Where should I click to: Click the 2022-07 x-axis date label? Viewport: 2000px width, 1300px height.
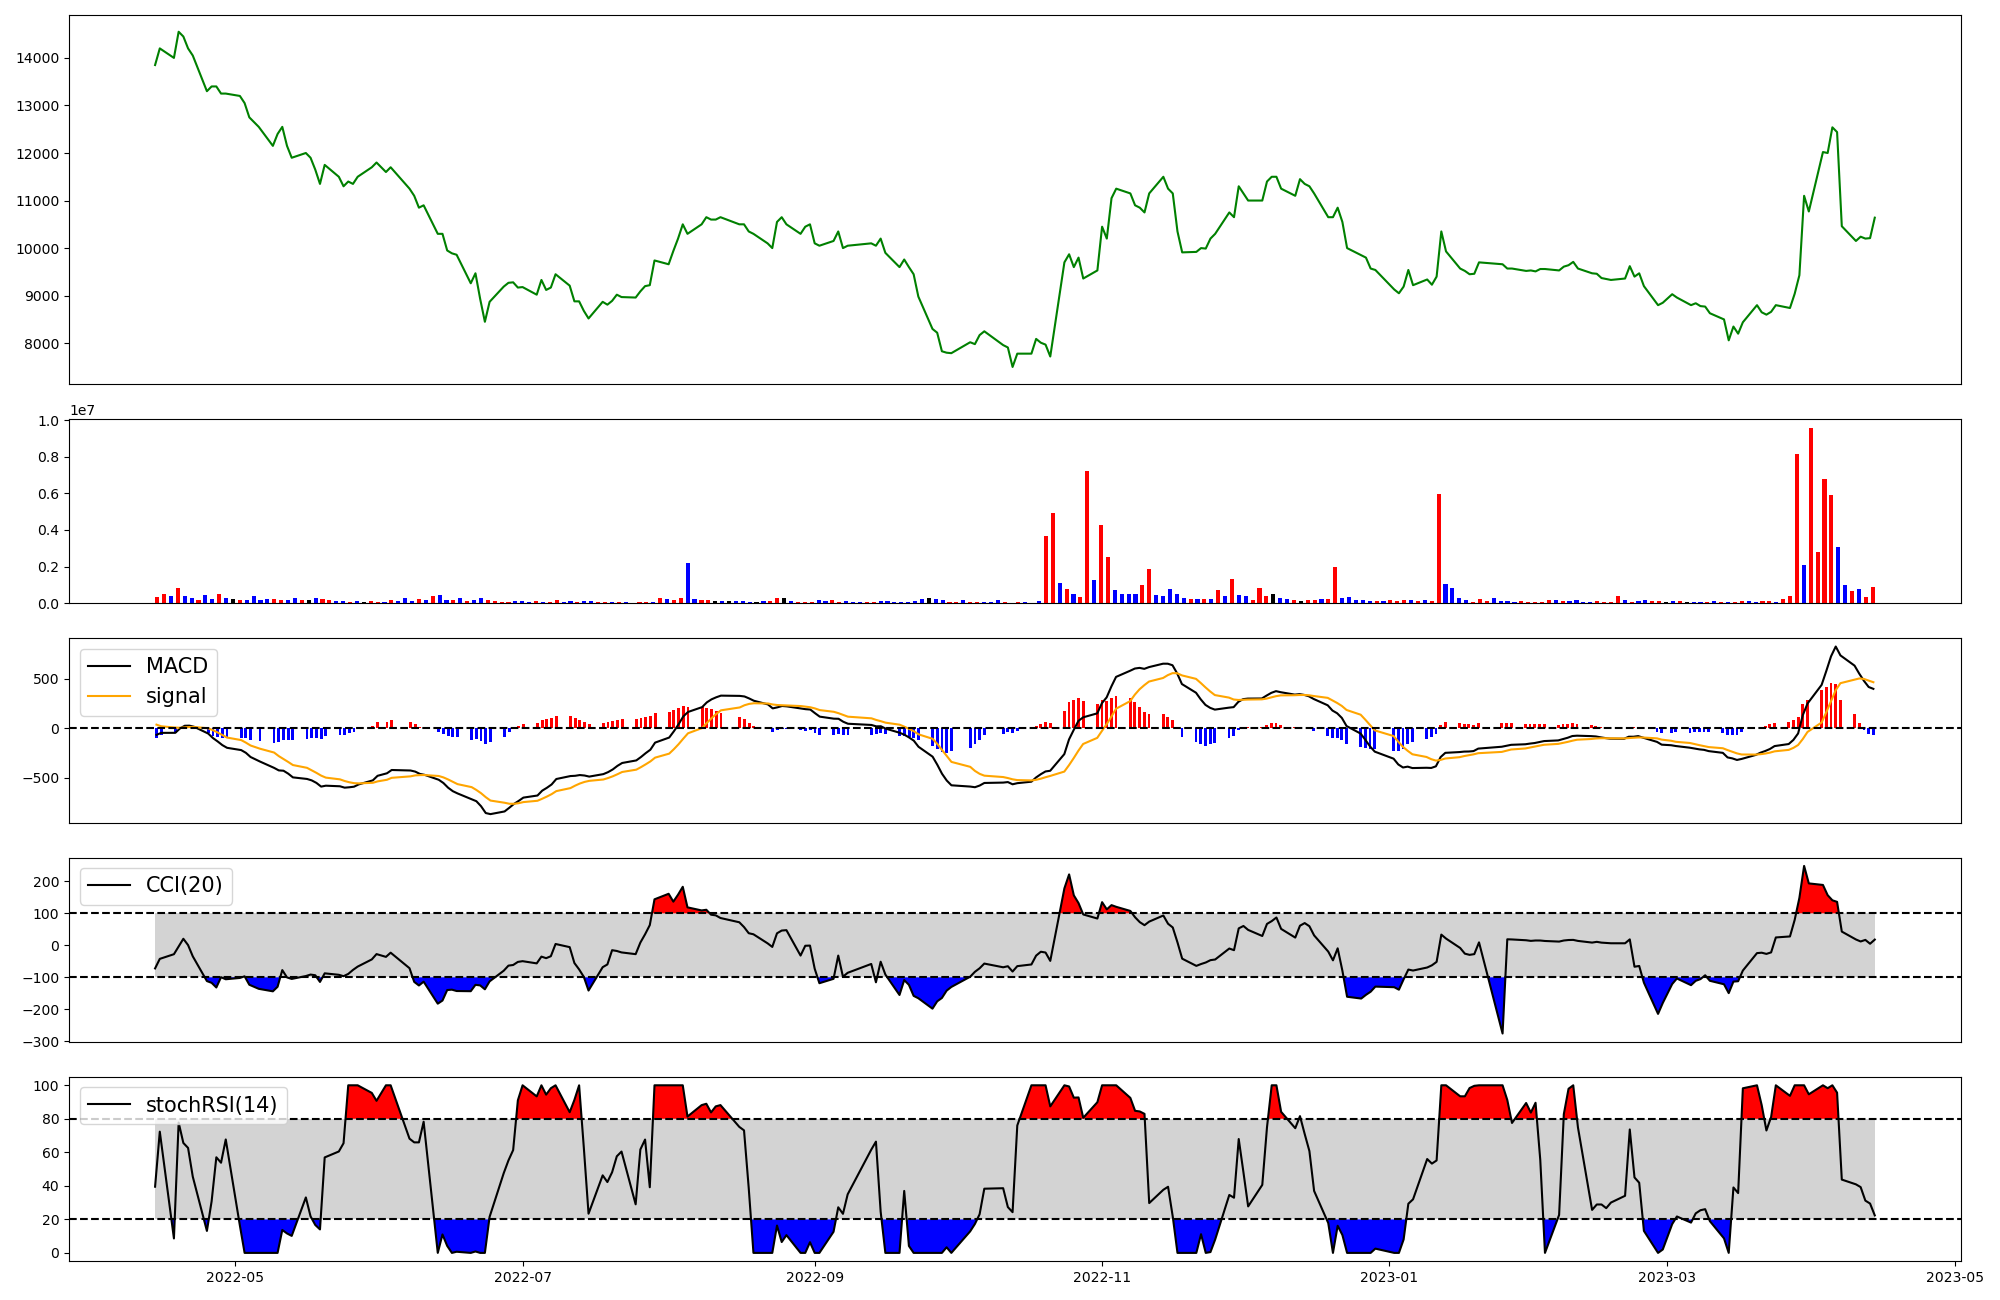(x=523, y=1277)
